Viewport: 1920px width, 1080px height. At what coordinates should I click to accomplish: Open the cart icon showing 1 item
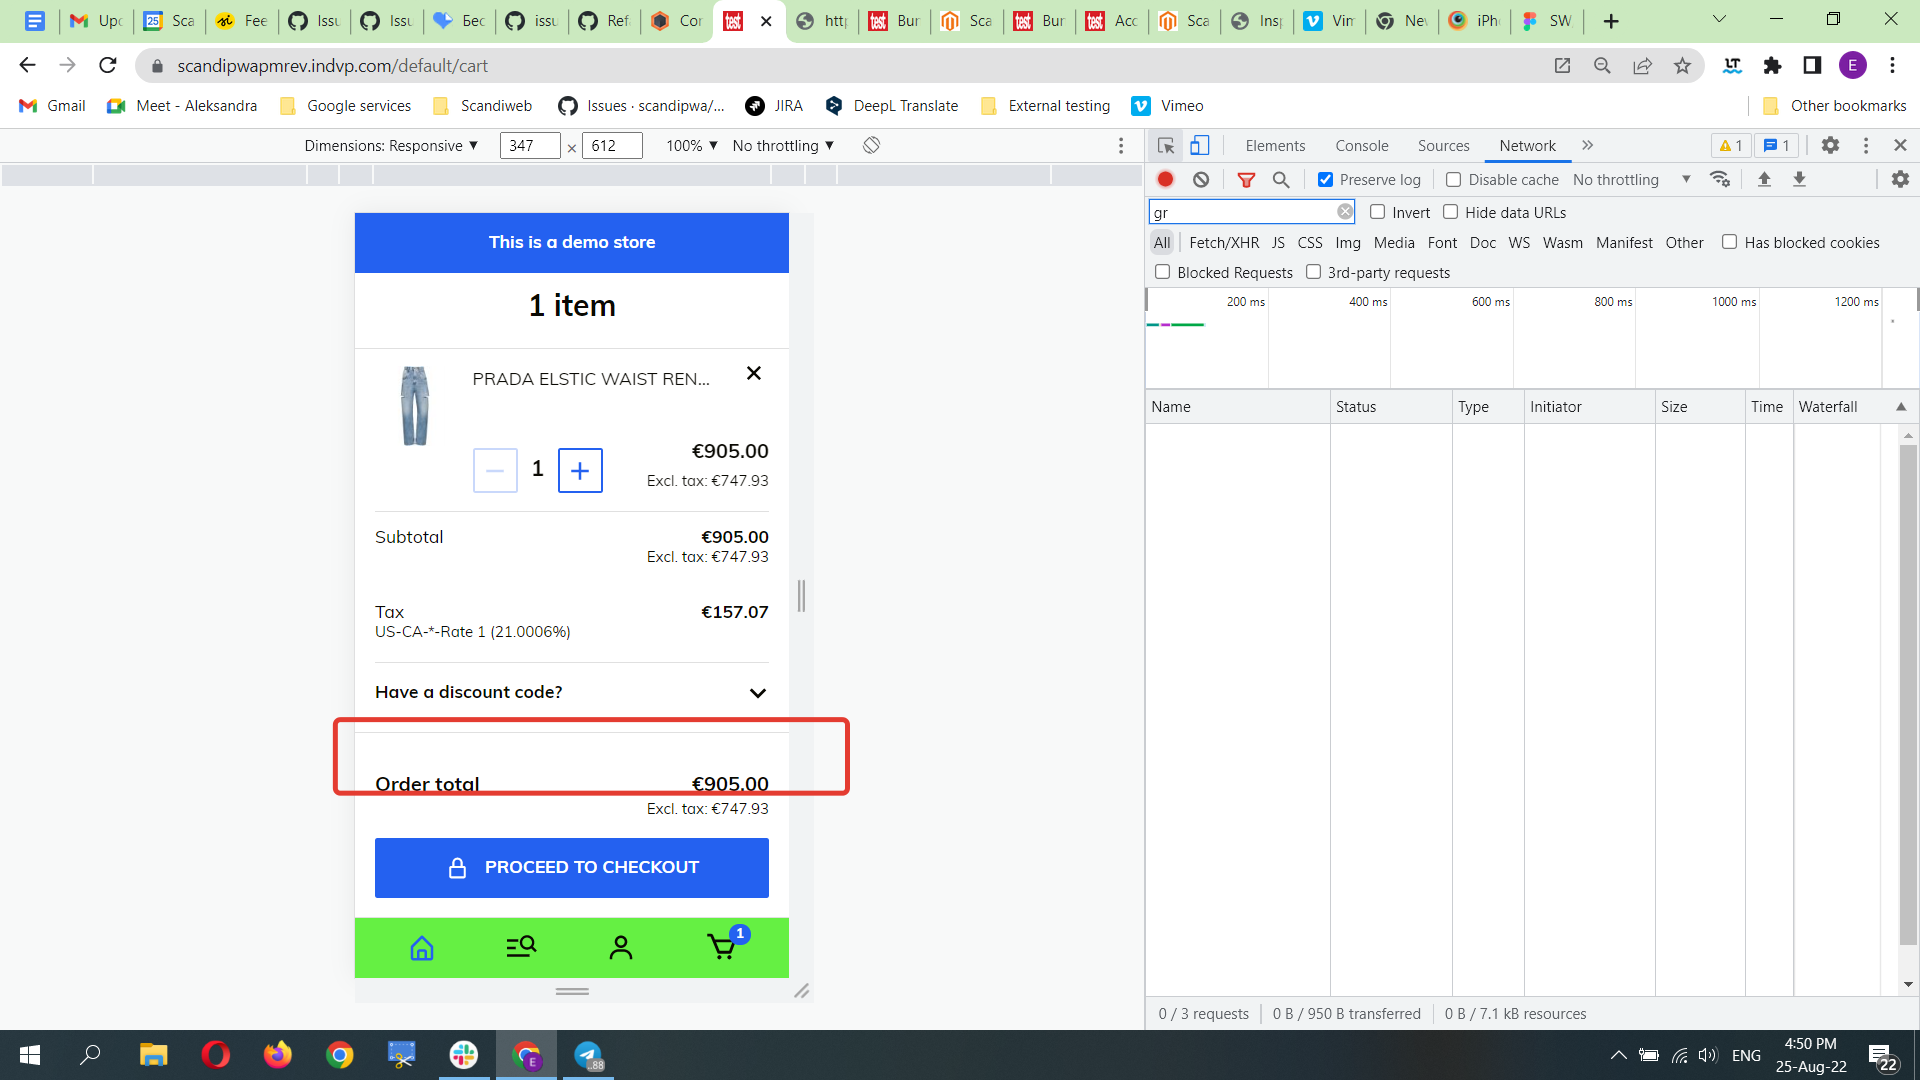[x=722, y=947]
